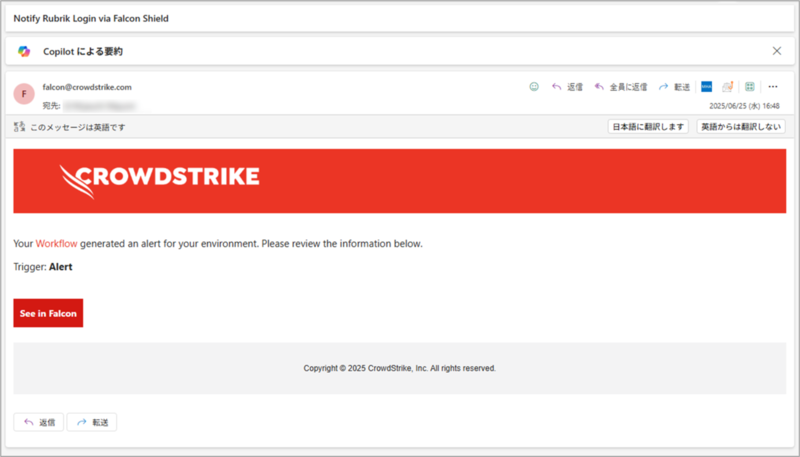Open the green apps grid icon
Image resolution: width=800 pixels, height=457 pixels.
[x=749, y=87]
